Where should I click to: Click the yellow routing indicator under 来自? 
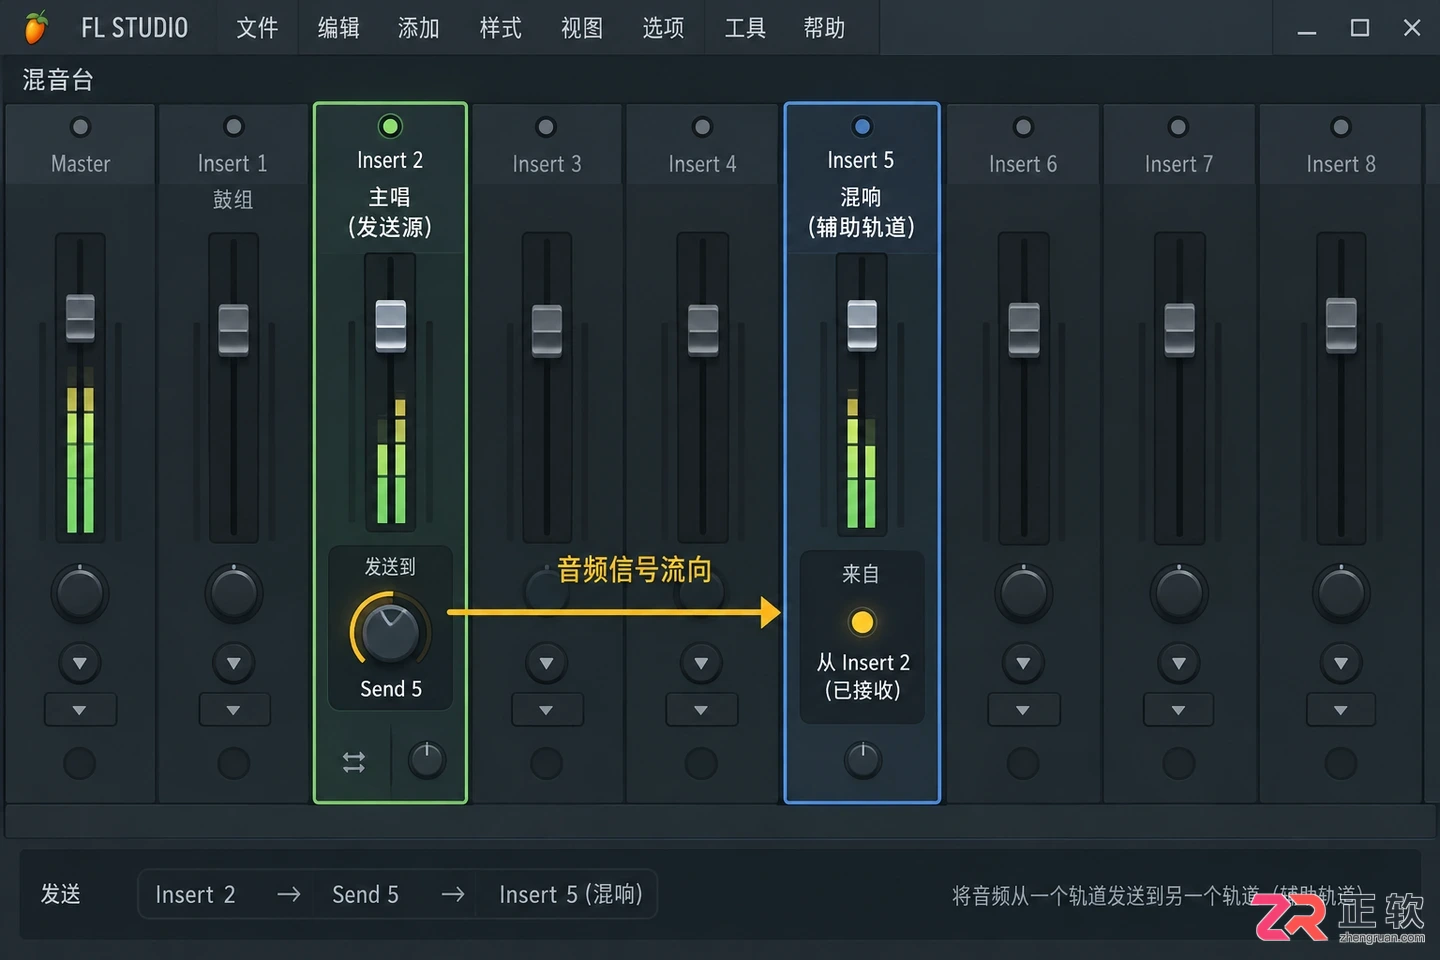tap(862, 622)
